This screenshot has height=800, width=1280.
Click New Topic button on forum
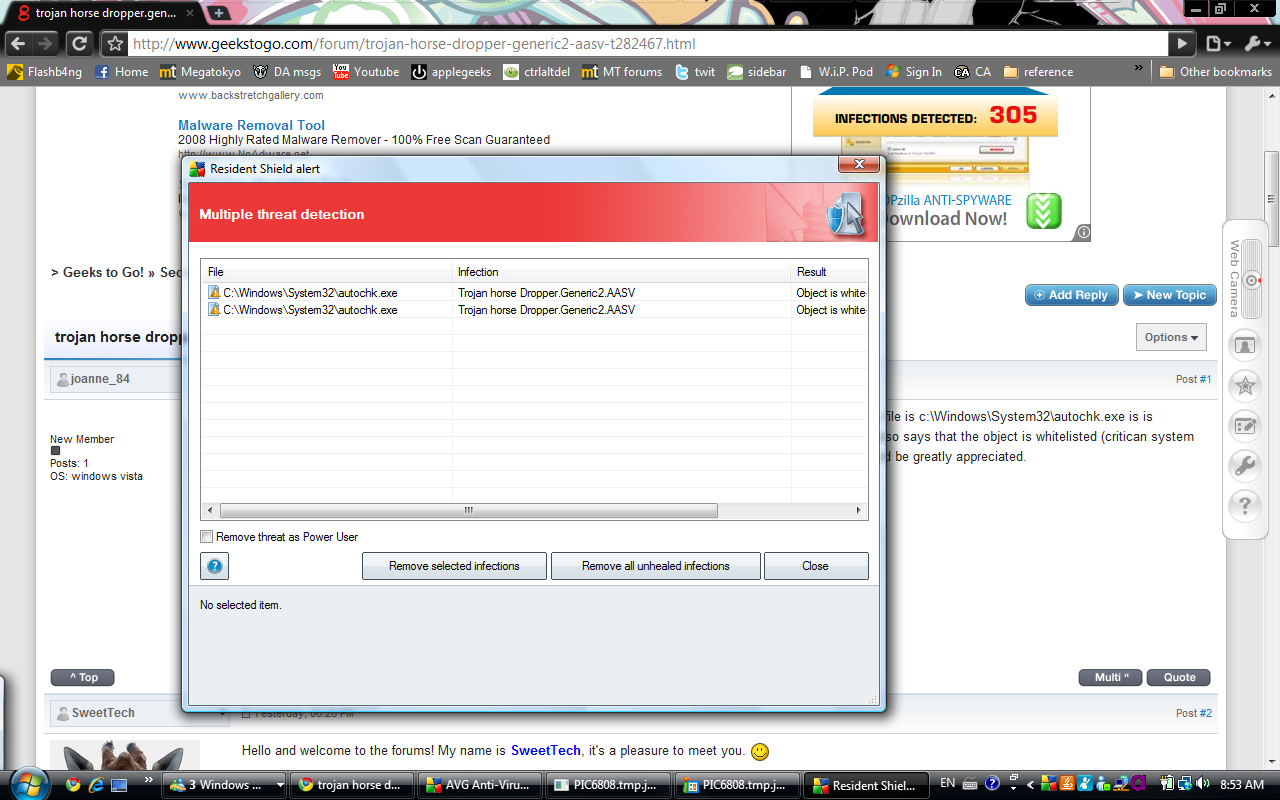1169,295
